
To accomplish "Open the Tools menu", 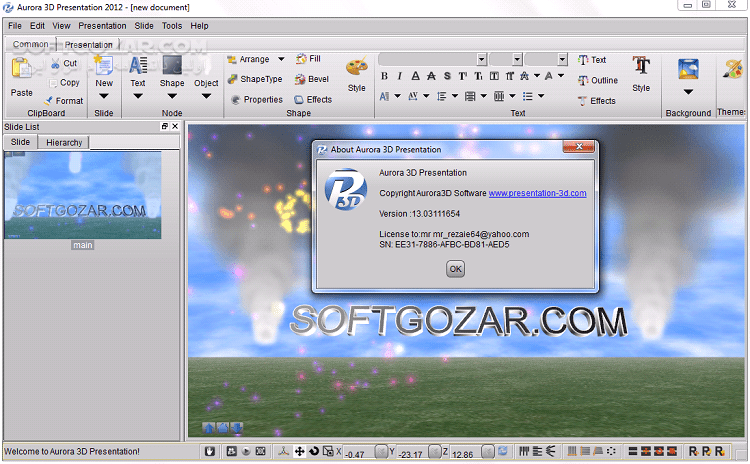I will click(x=172, y=25).
